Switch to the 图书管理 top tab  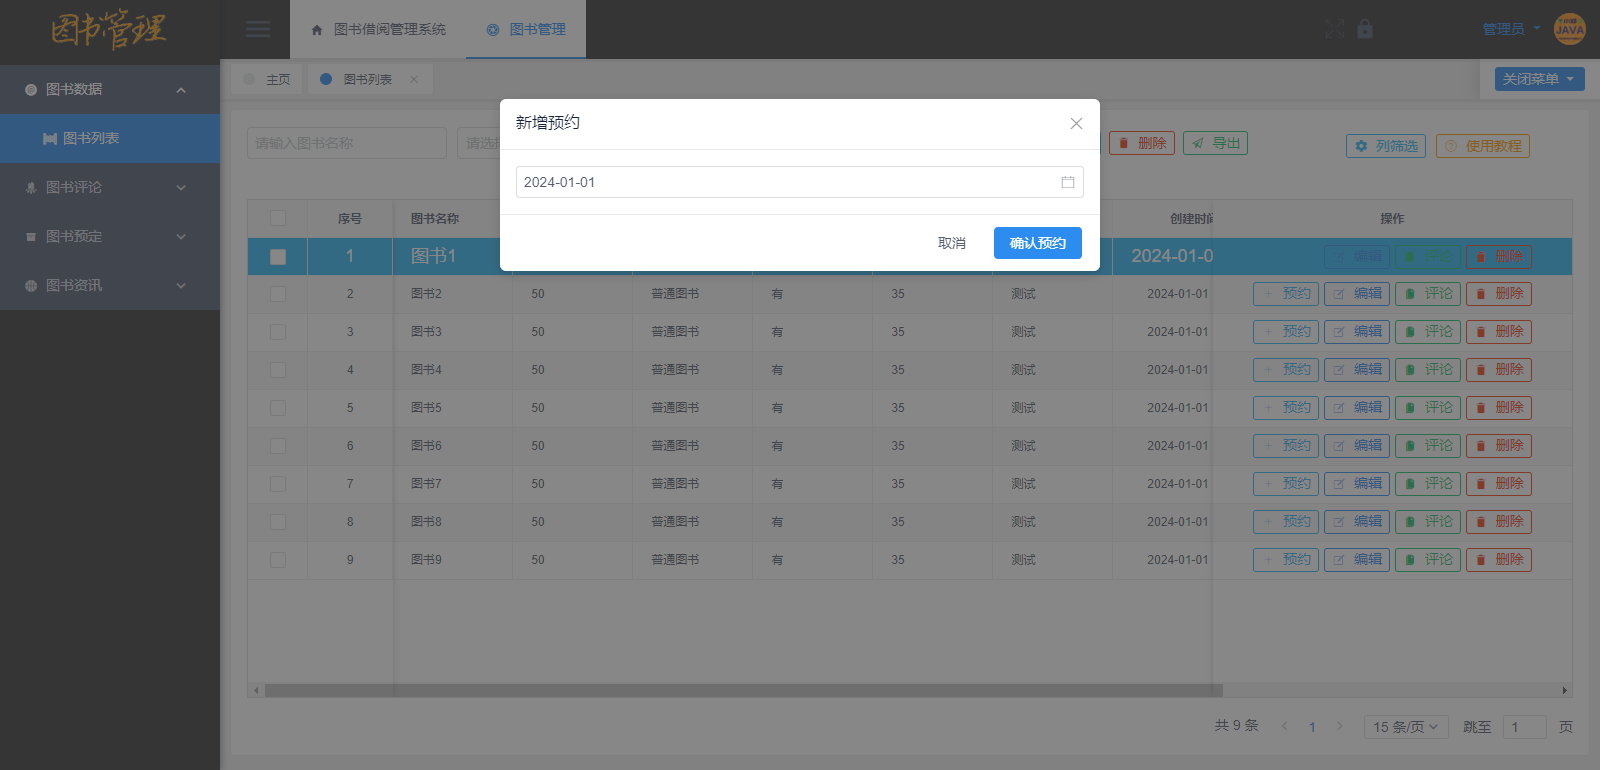[527, 30]
